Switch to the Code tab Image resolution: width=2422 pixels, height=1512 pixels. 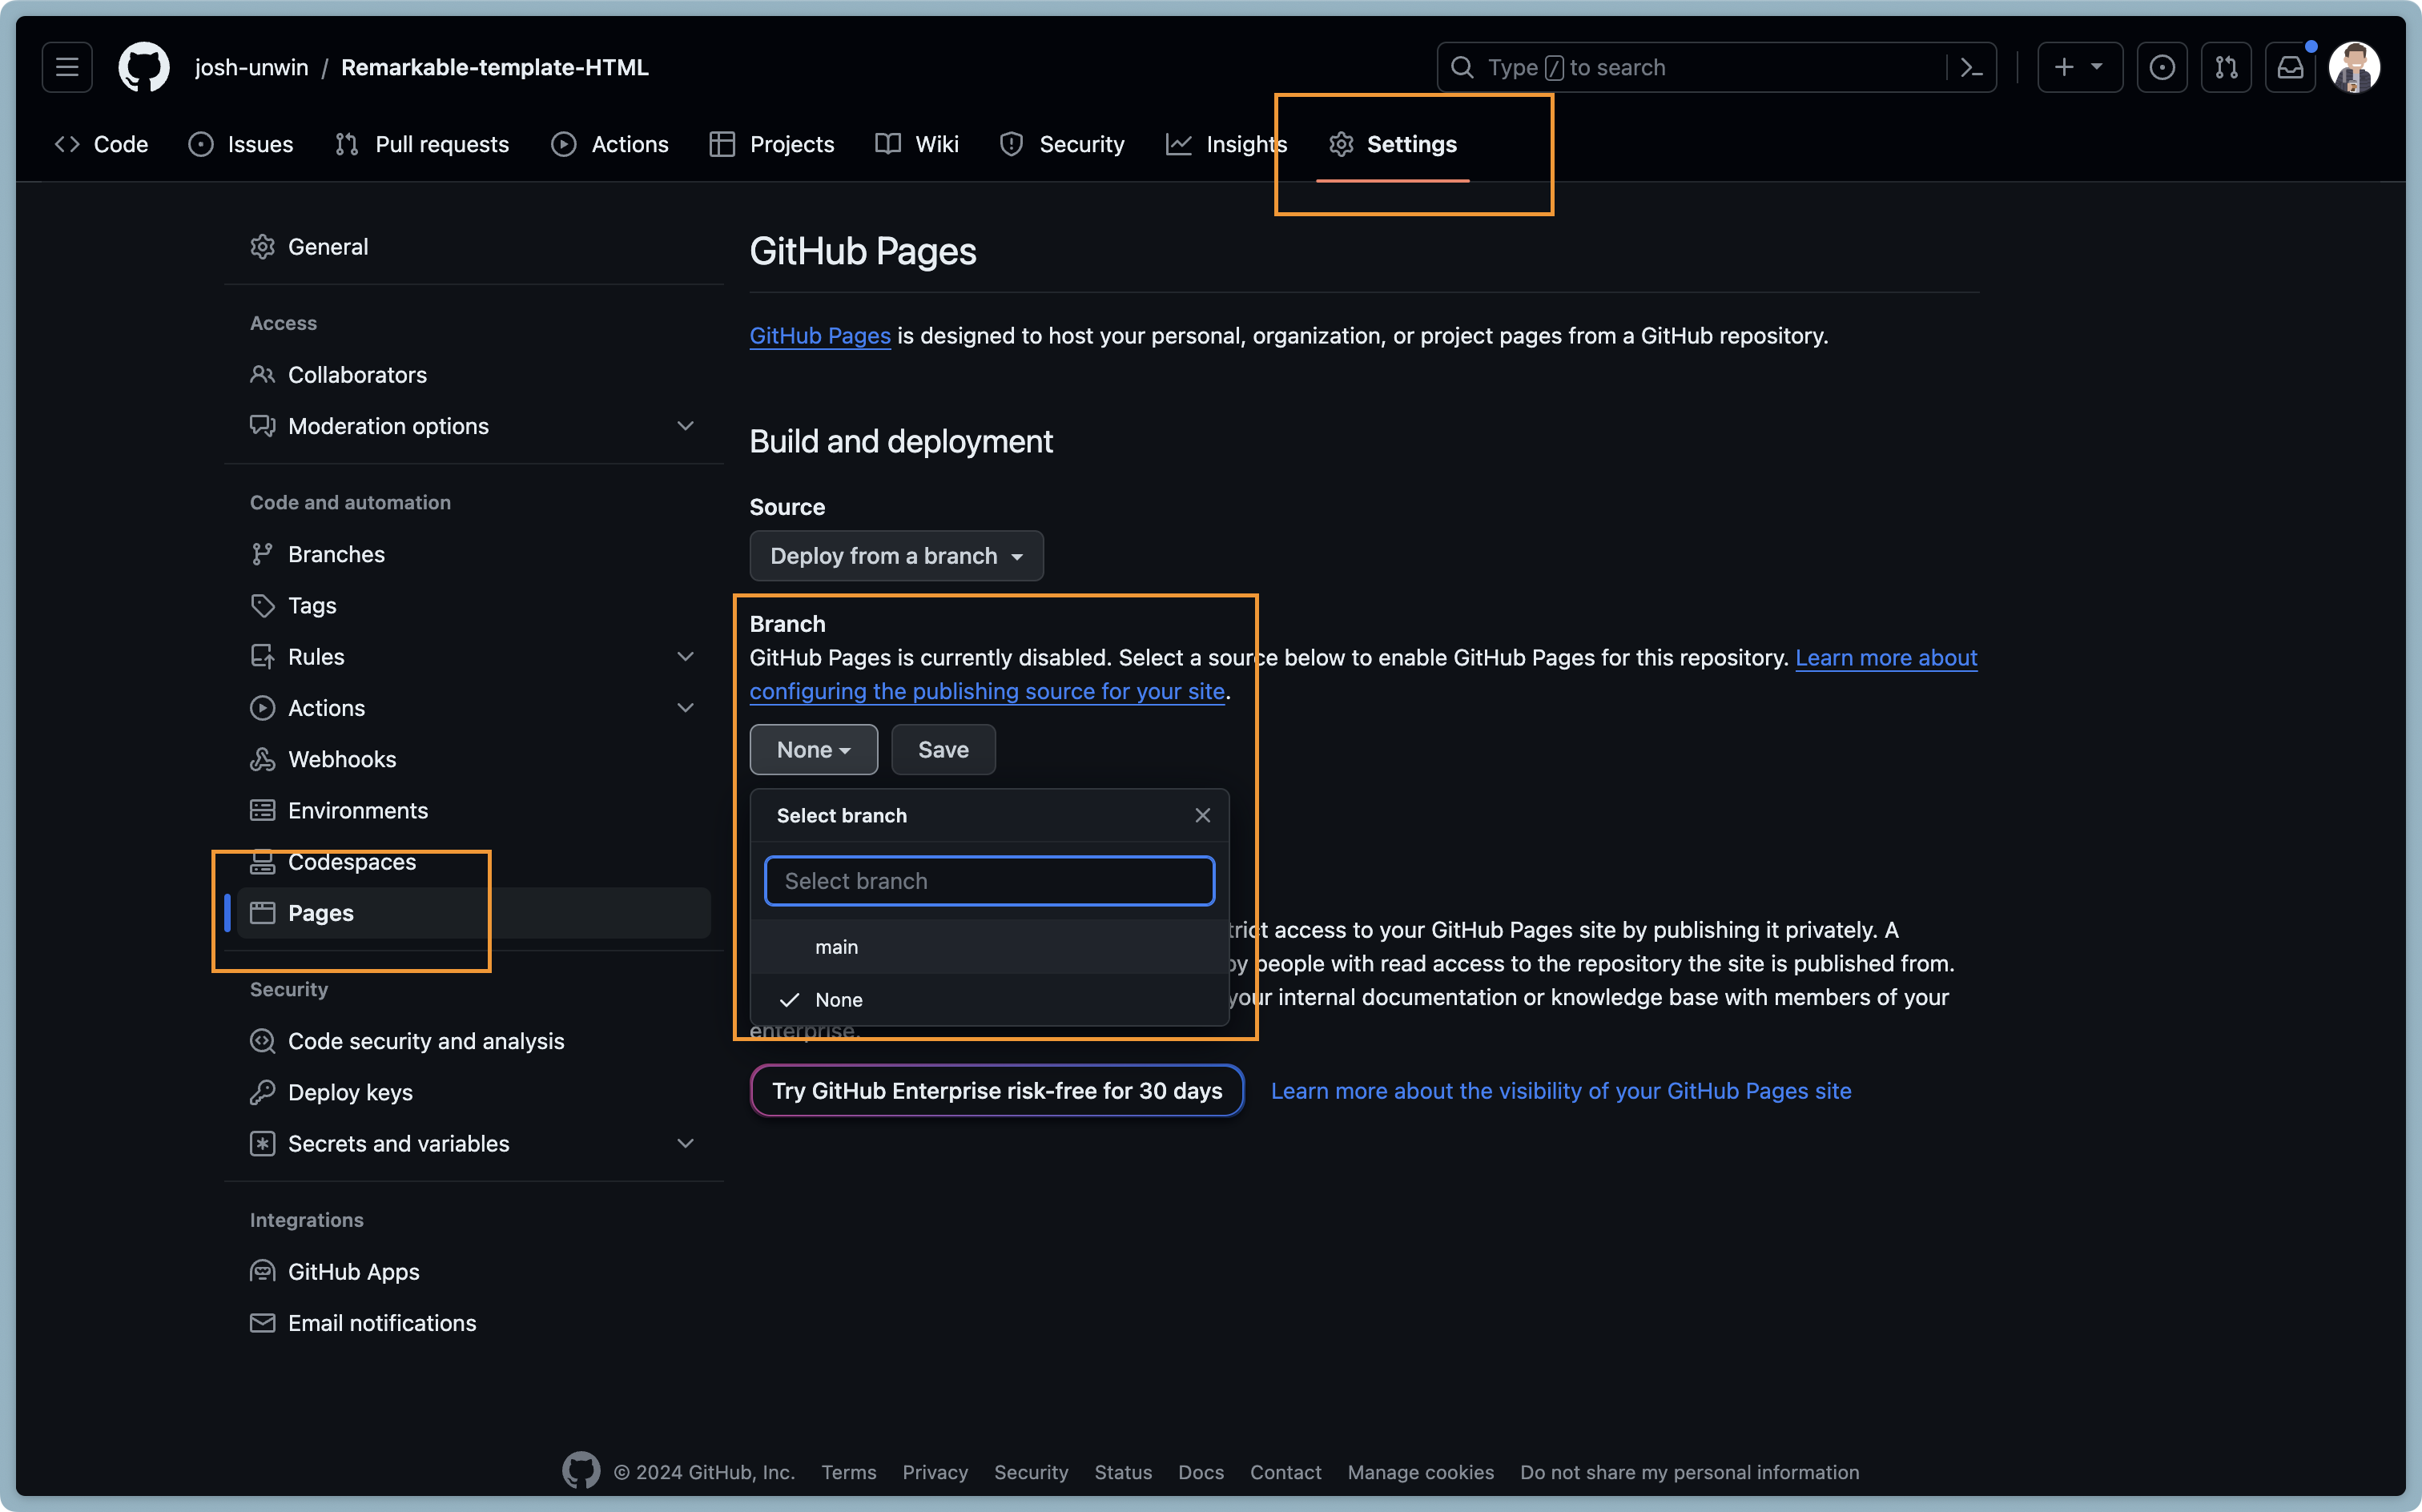click(101, 144)
